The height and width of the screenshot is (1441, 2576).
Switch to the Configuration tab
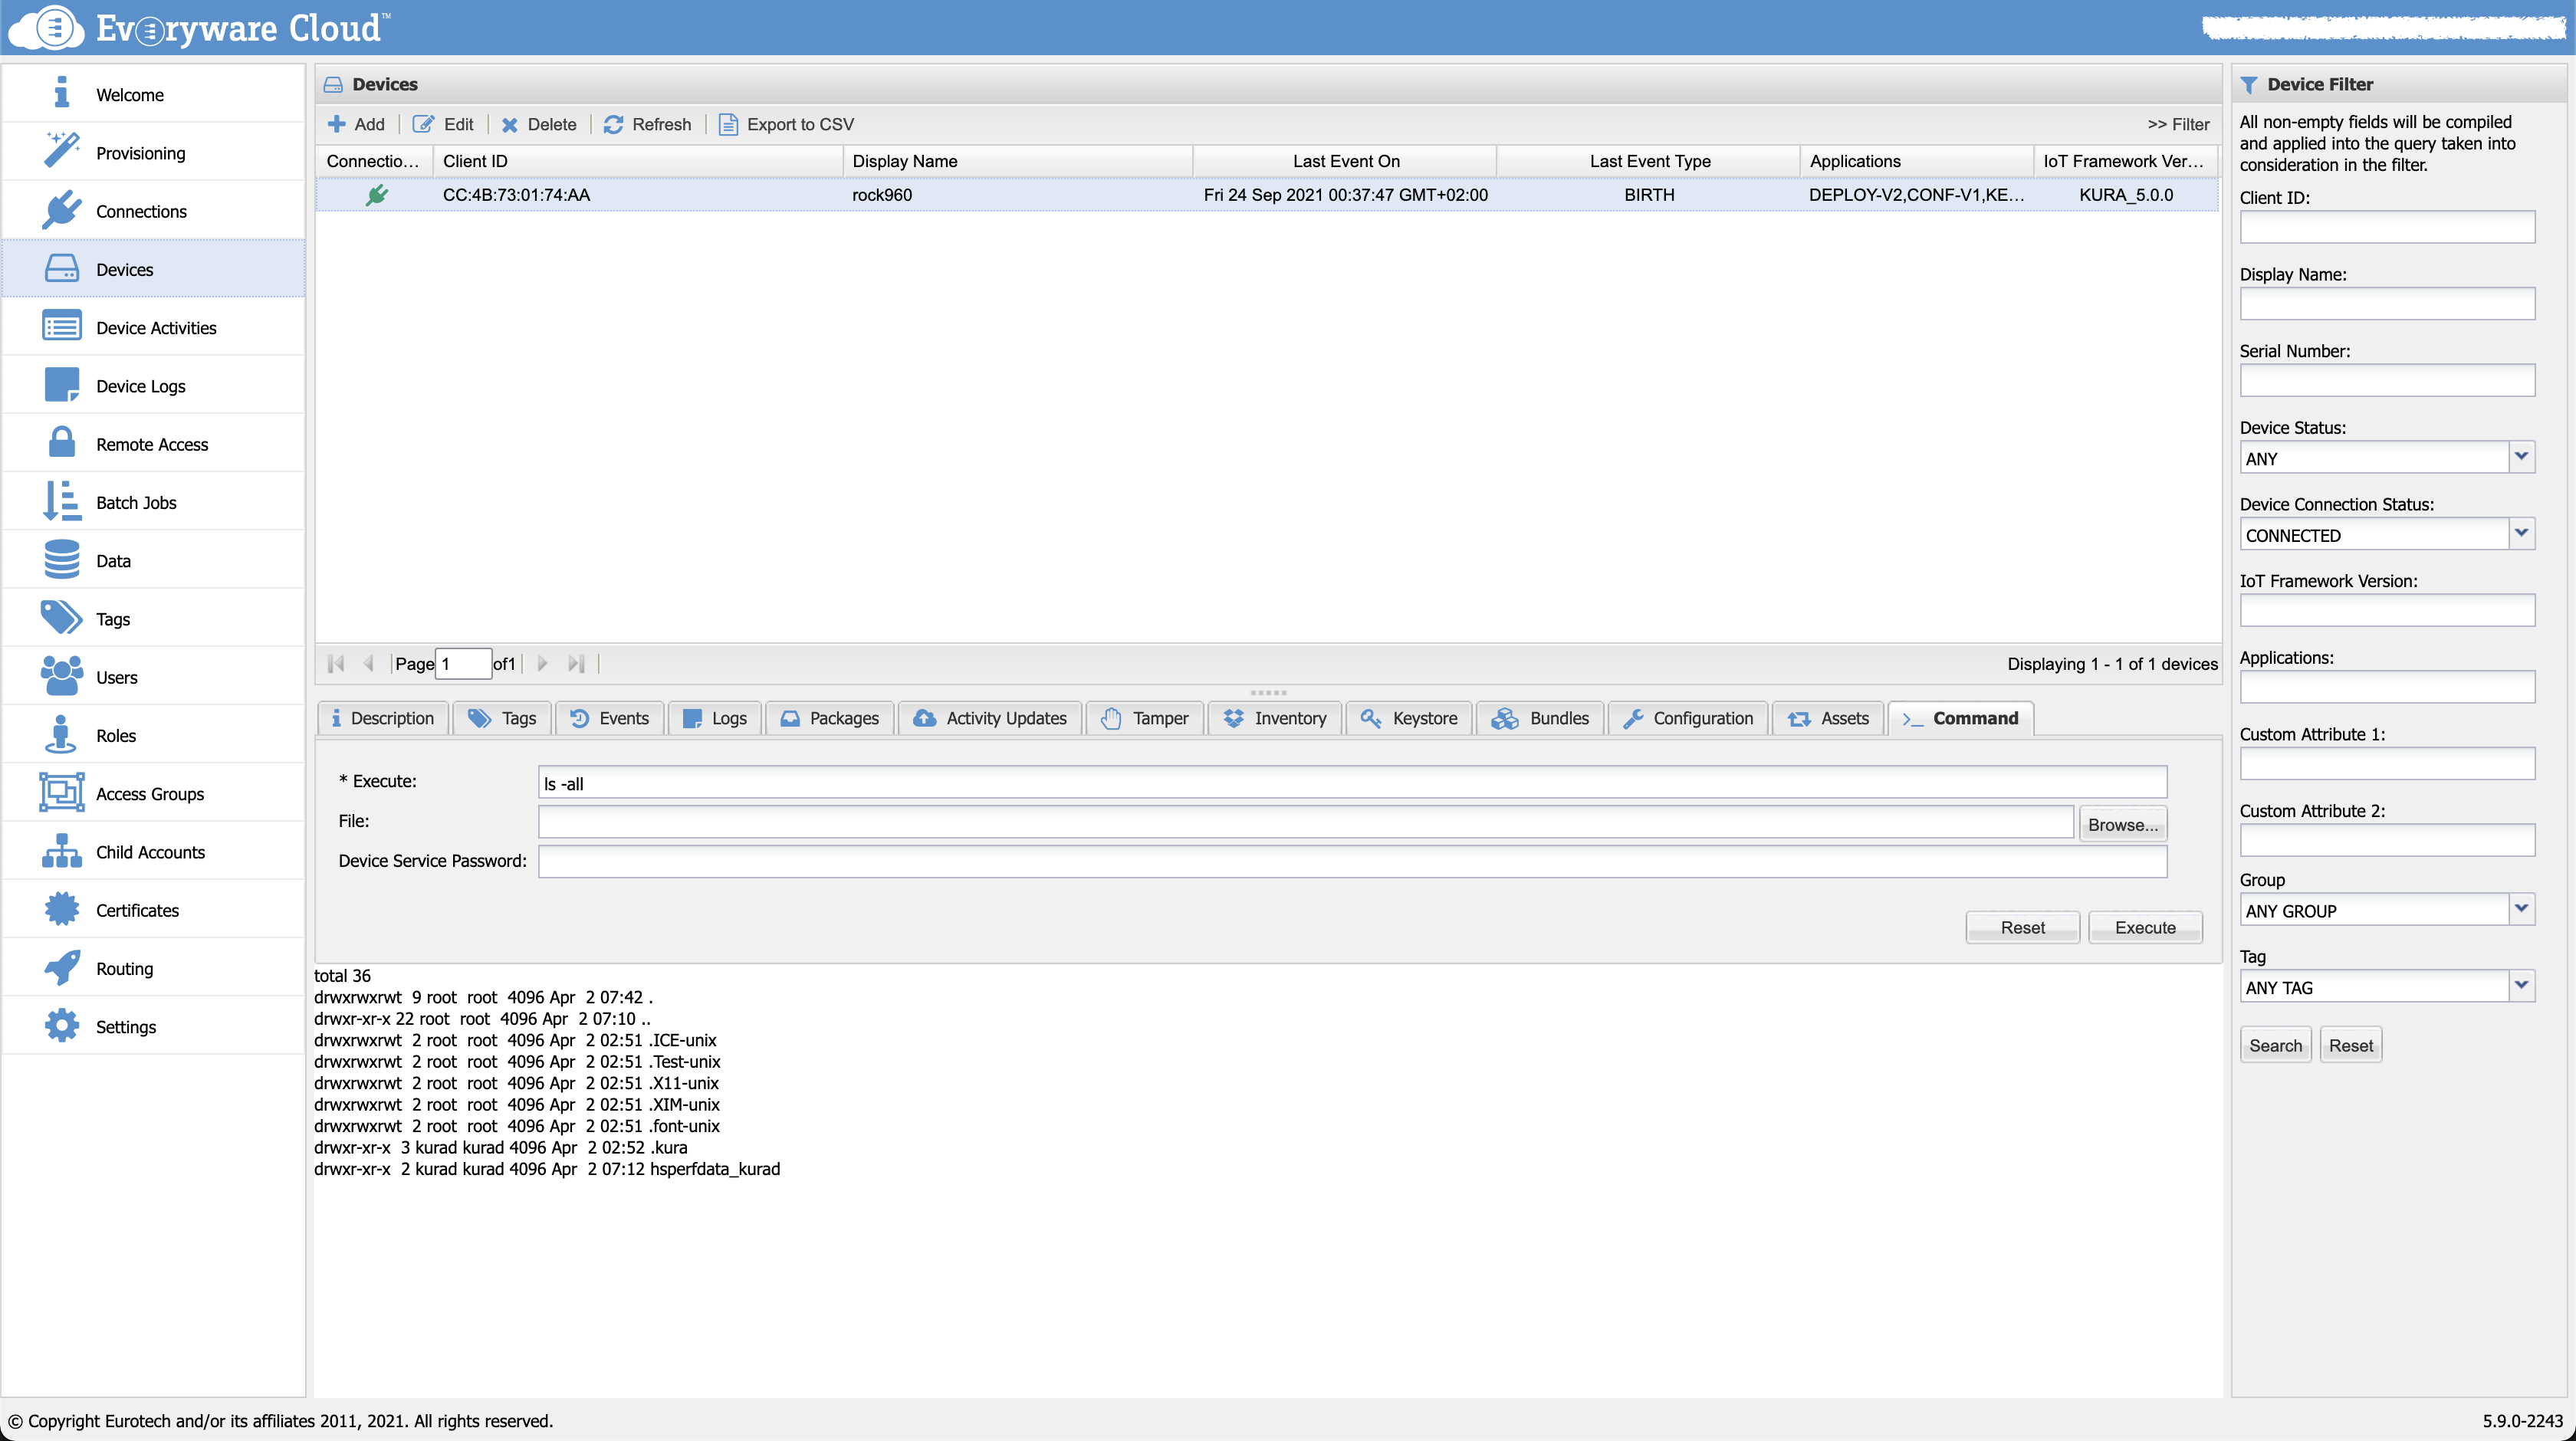(x=1688, y=718)
